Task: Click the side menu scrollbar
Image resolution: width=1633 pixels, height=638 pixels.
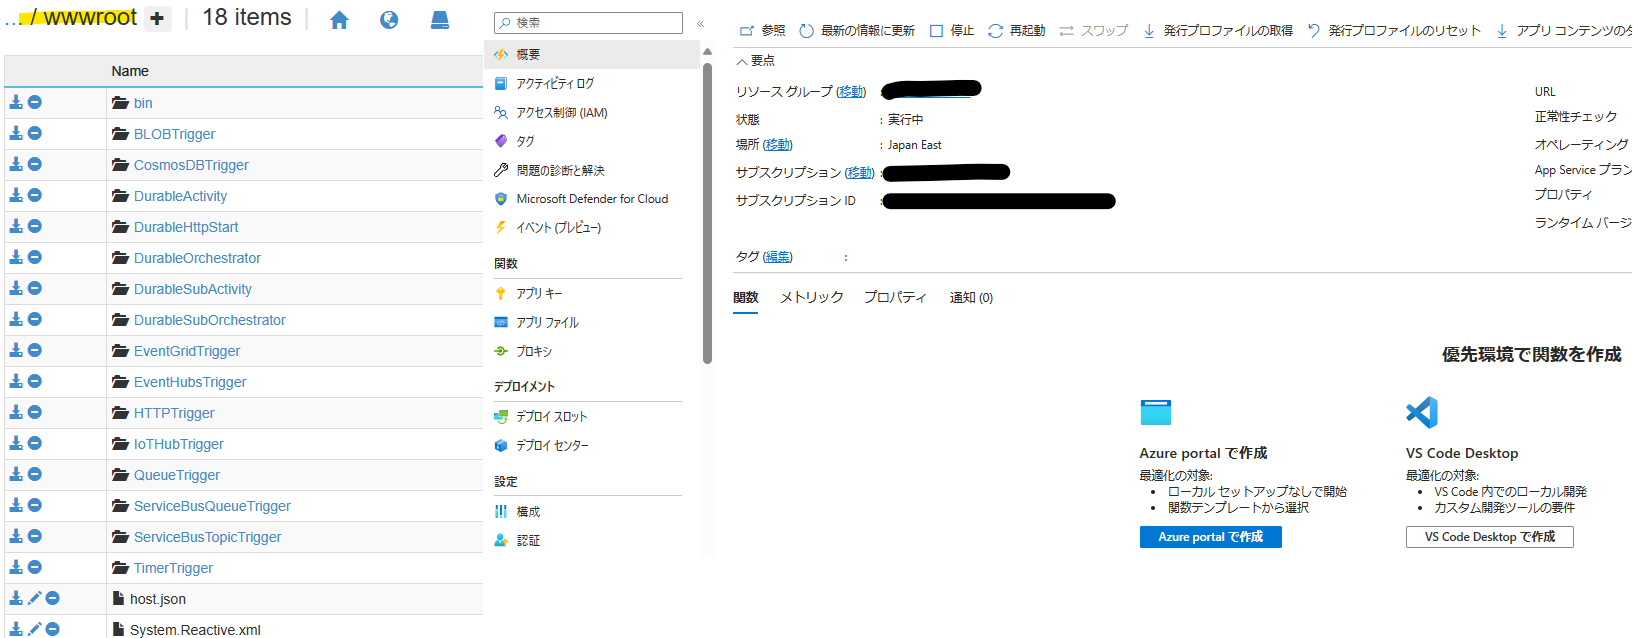Action: coord(707,213)
